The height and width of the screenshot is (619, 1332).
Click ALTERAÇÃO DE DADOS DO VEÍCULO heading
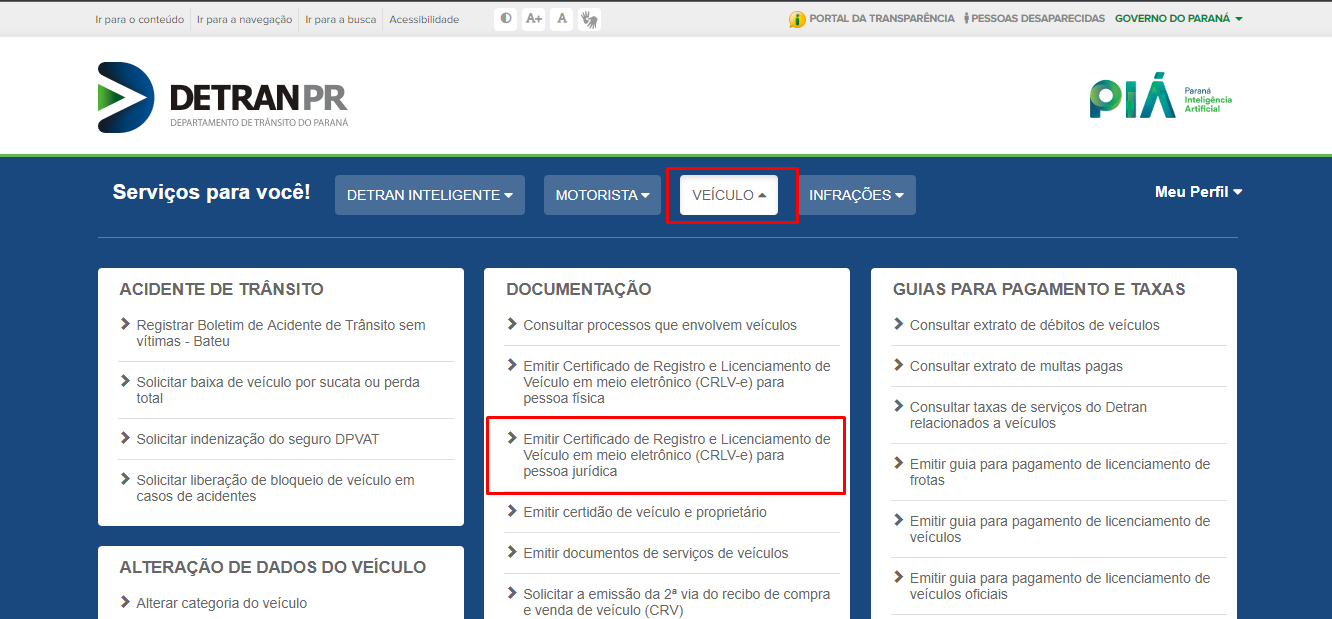pyautogui.click(x=273, y=567)
